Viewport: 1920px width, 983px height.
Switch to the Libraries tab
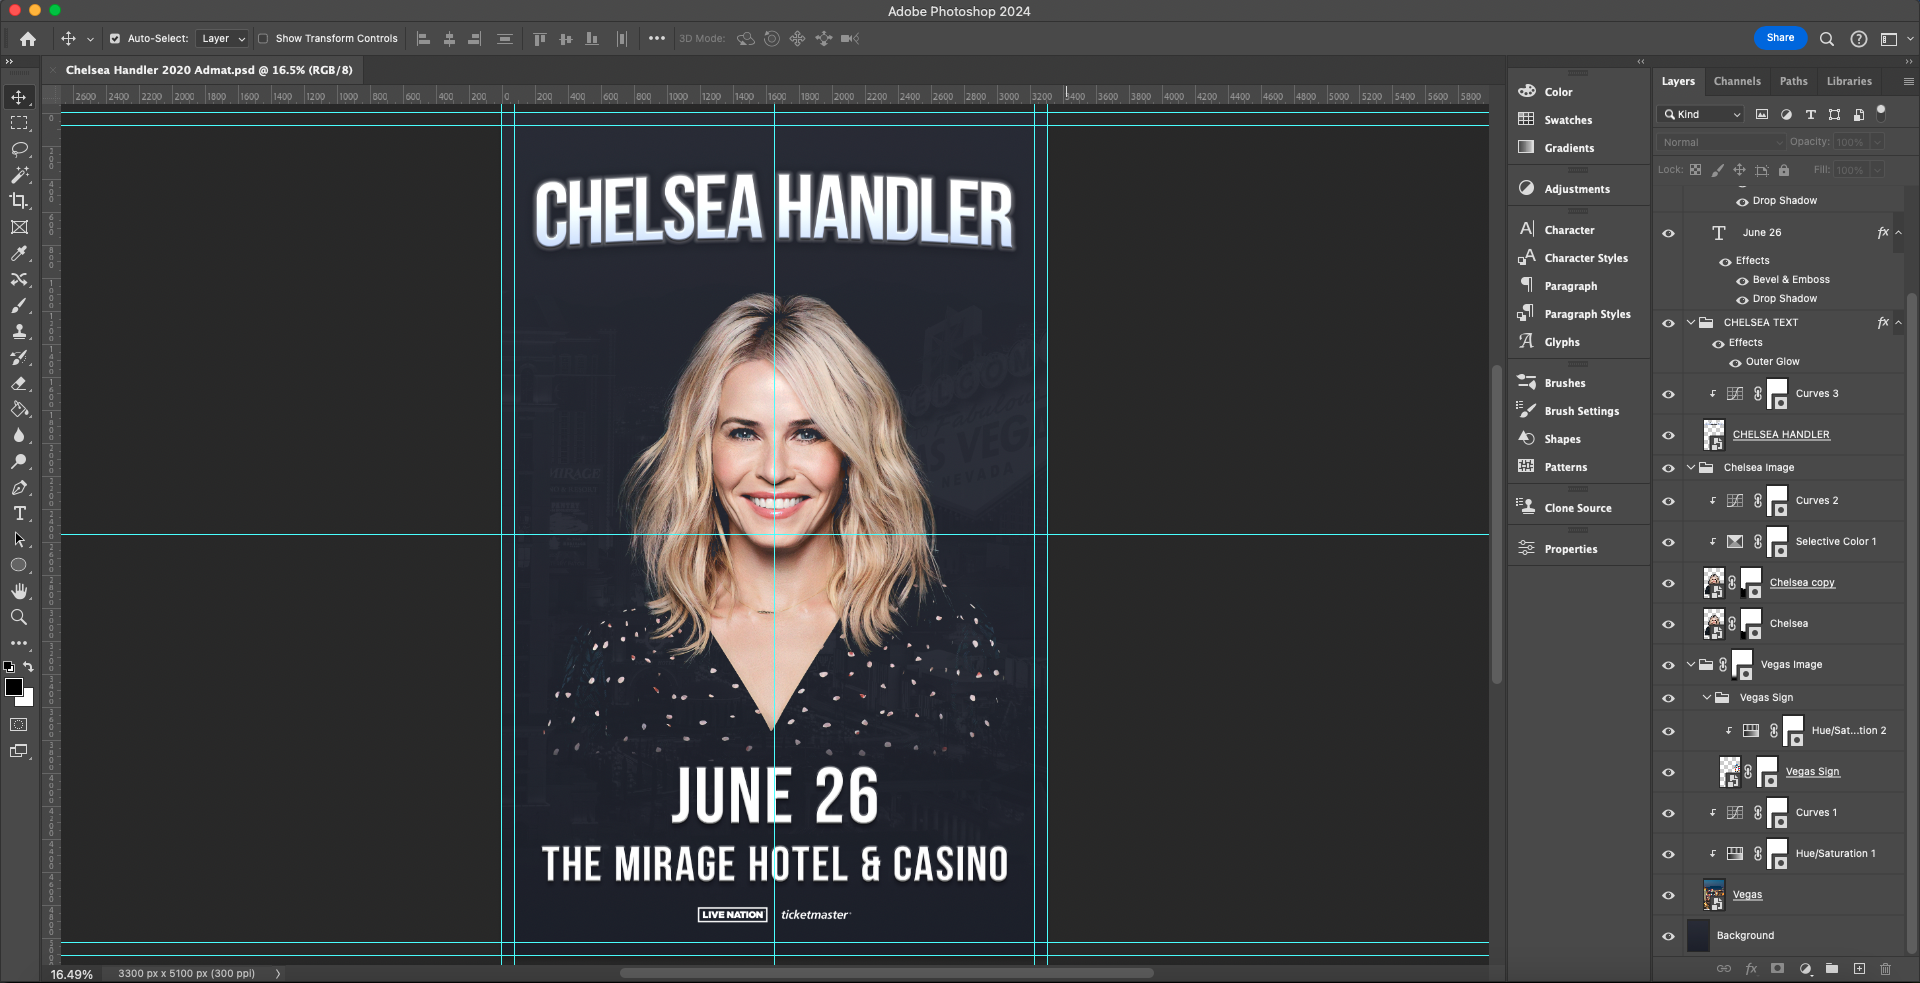point(1849,81)
